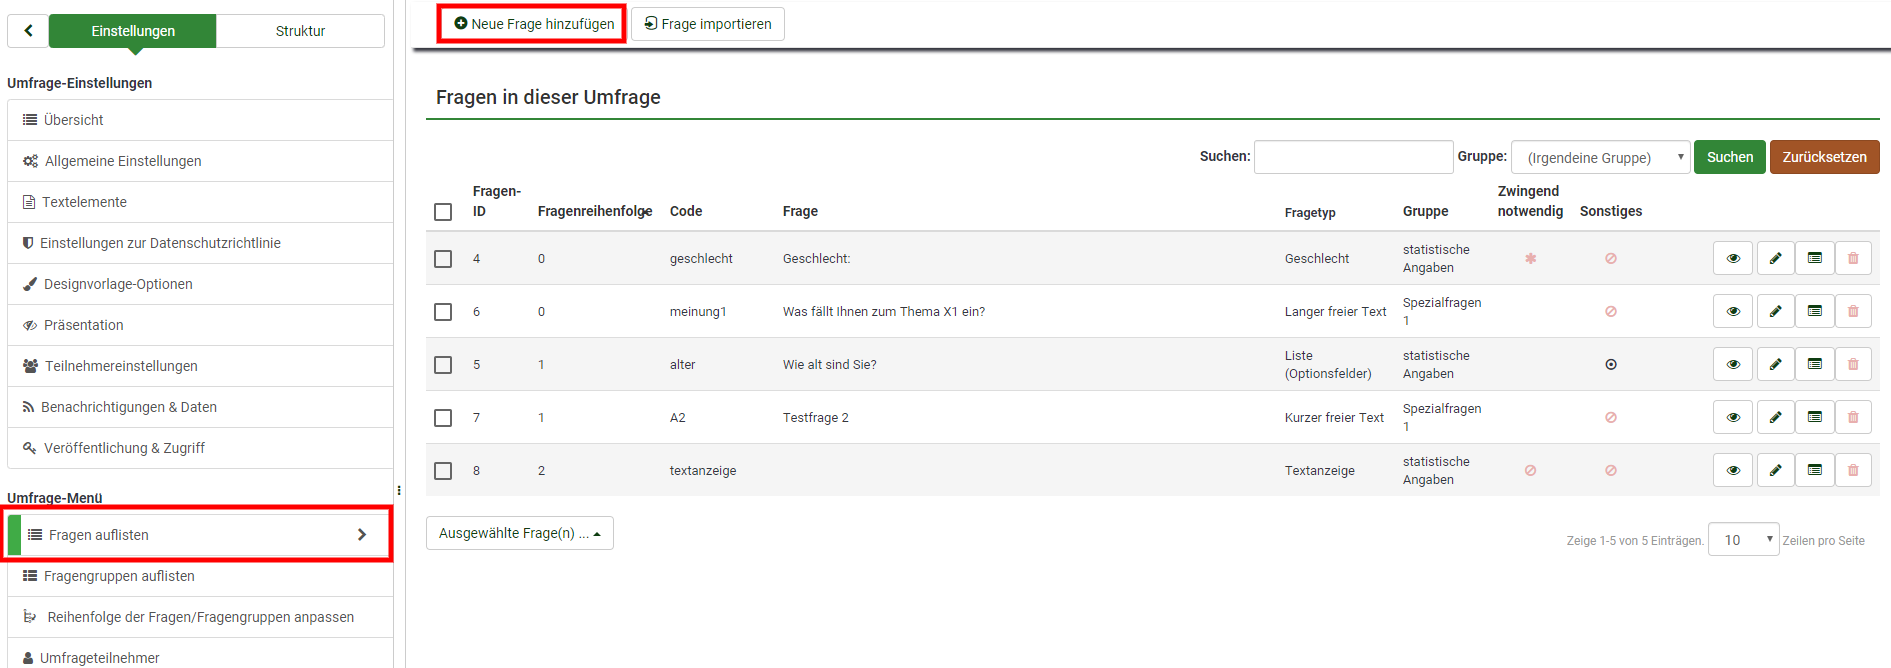This screenshot has height=668, width=1891.
Task: Focus the Suchen search text field
Action: pyautogui.click(x=1352, y=157)
